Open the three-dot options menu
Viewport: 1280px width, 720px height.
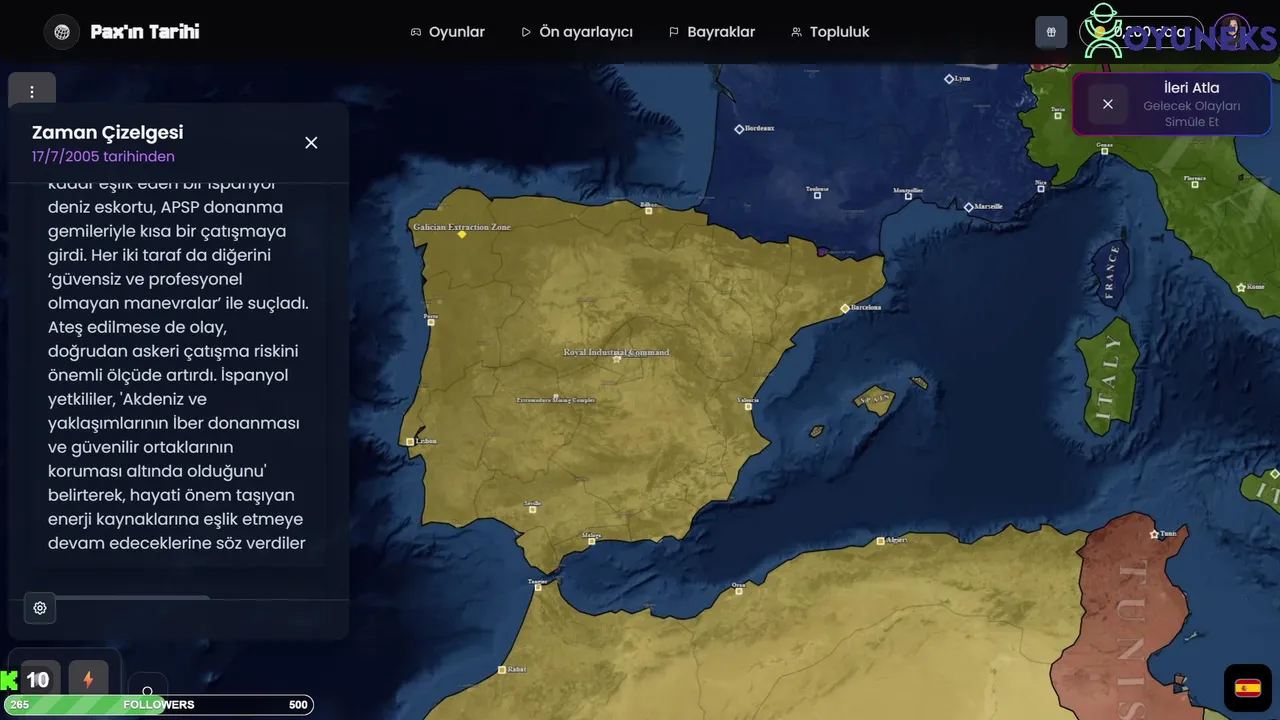point(32,92)
